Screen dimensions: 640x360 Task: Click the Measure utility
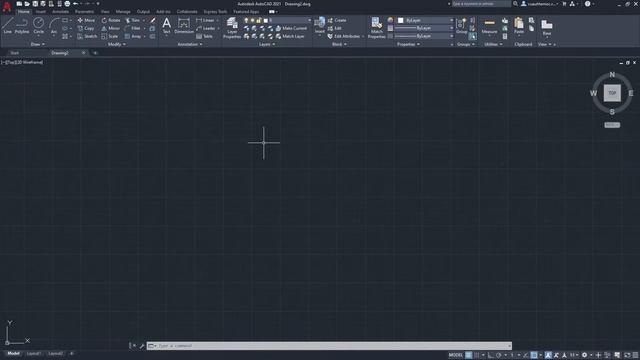click(489, 26)
